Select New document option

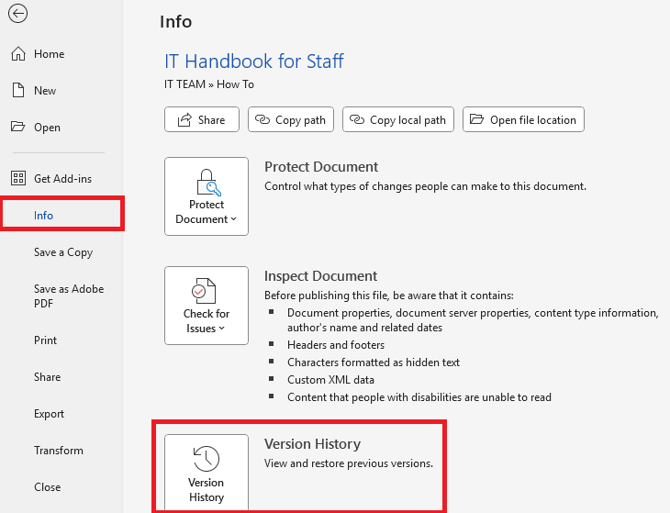[45, 90]
